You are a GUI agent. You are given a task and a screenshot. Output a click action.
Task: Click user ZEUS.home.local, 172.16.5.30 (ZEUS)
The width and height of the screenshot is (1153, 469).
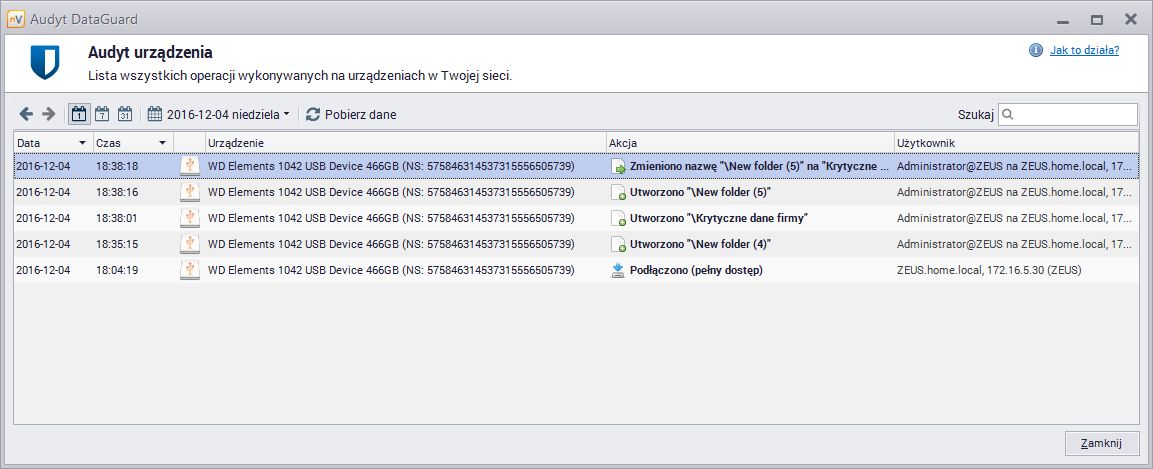pos(989,271)
